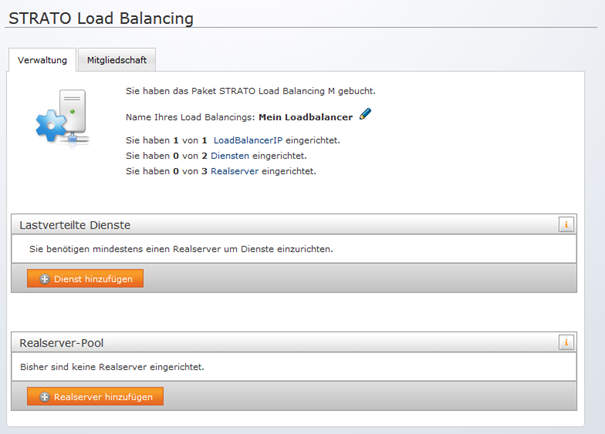
Task: Click the Lastverteilte Dienste section heading
Action: 75,225
